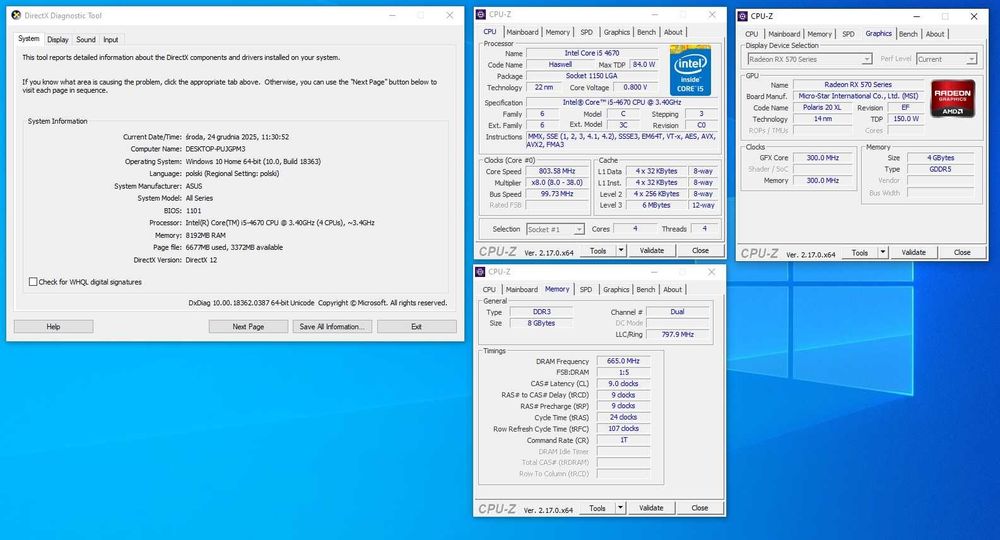Viewport: 1000px width, 540px height.
Task: Click the Intel Core i5 inside logo
Action: pos(690,70)
